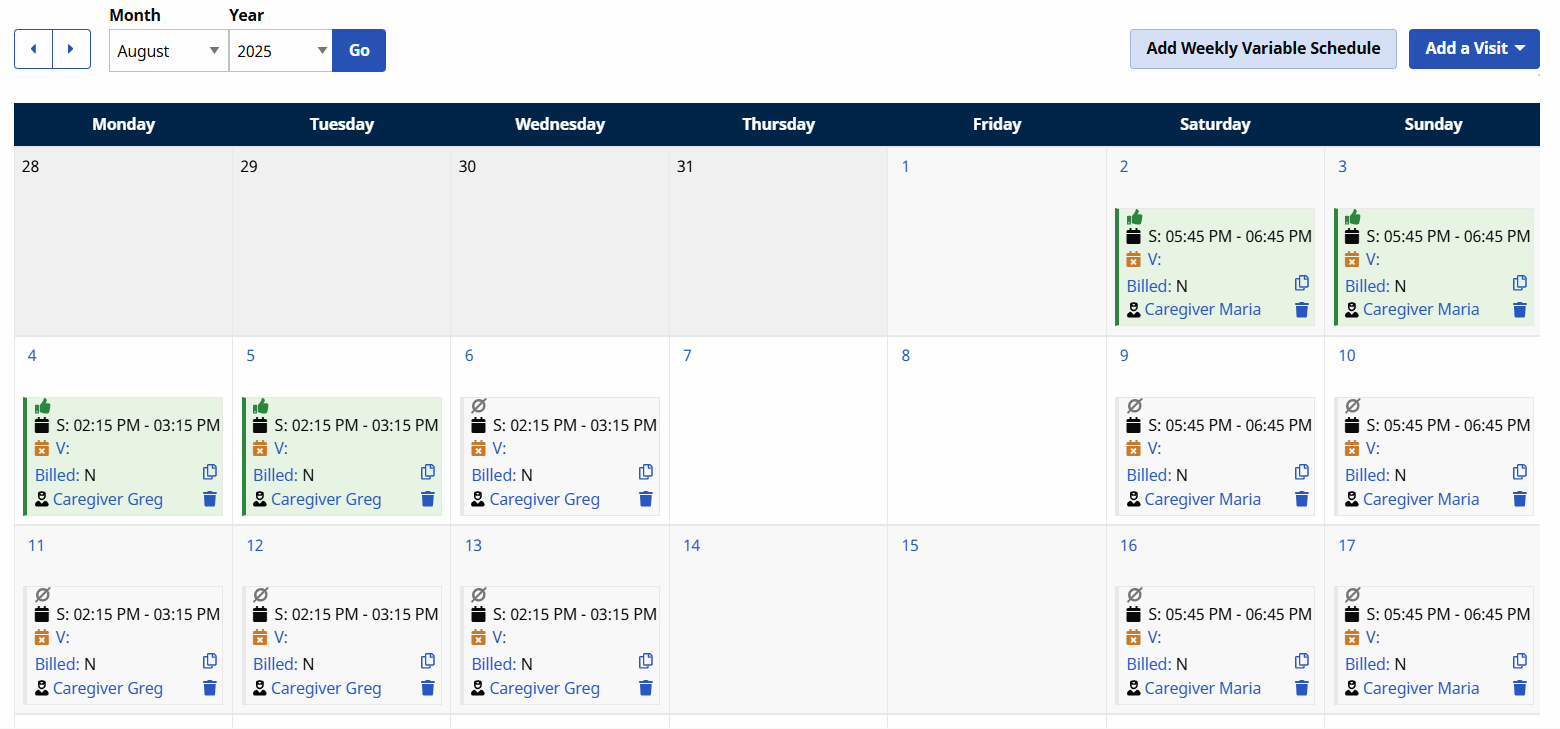The image size is (1560, 729).
Task: Delete the August 10 visit
Action: 1519,499
